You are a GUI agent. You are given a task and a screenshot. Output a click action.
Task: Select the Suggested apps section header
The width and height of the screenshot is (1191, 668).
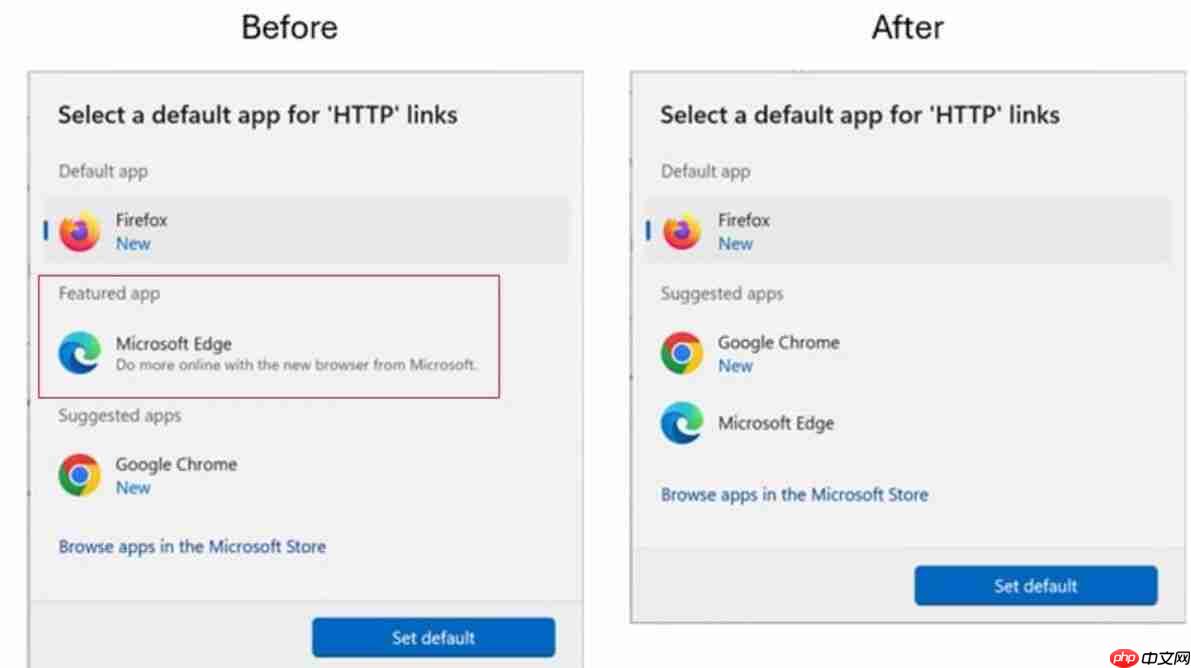click(120, 416)
